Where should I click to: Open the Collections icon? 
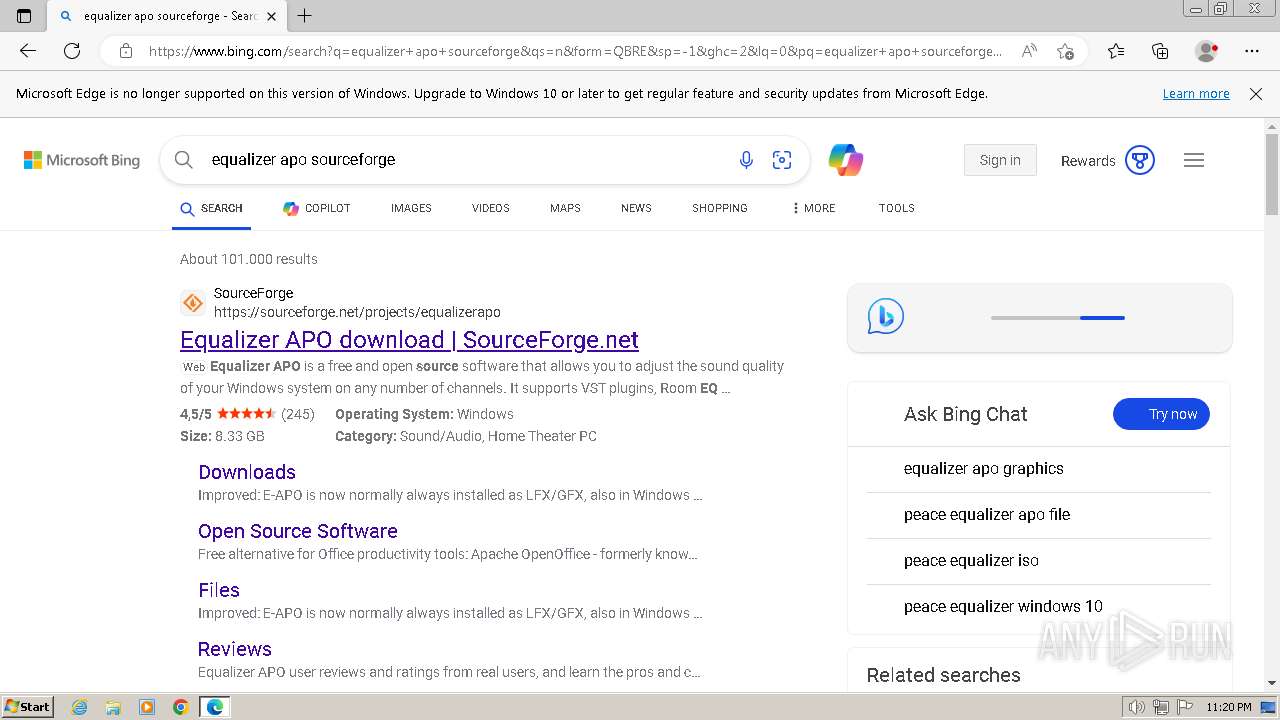click(x=1160, y=51)
